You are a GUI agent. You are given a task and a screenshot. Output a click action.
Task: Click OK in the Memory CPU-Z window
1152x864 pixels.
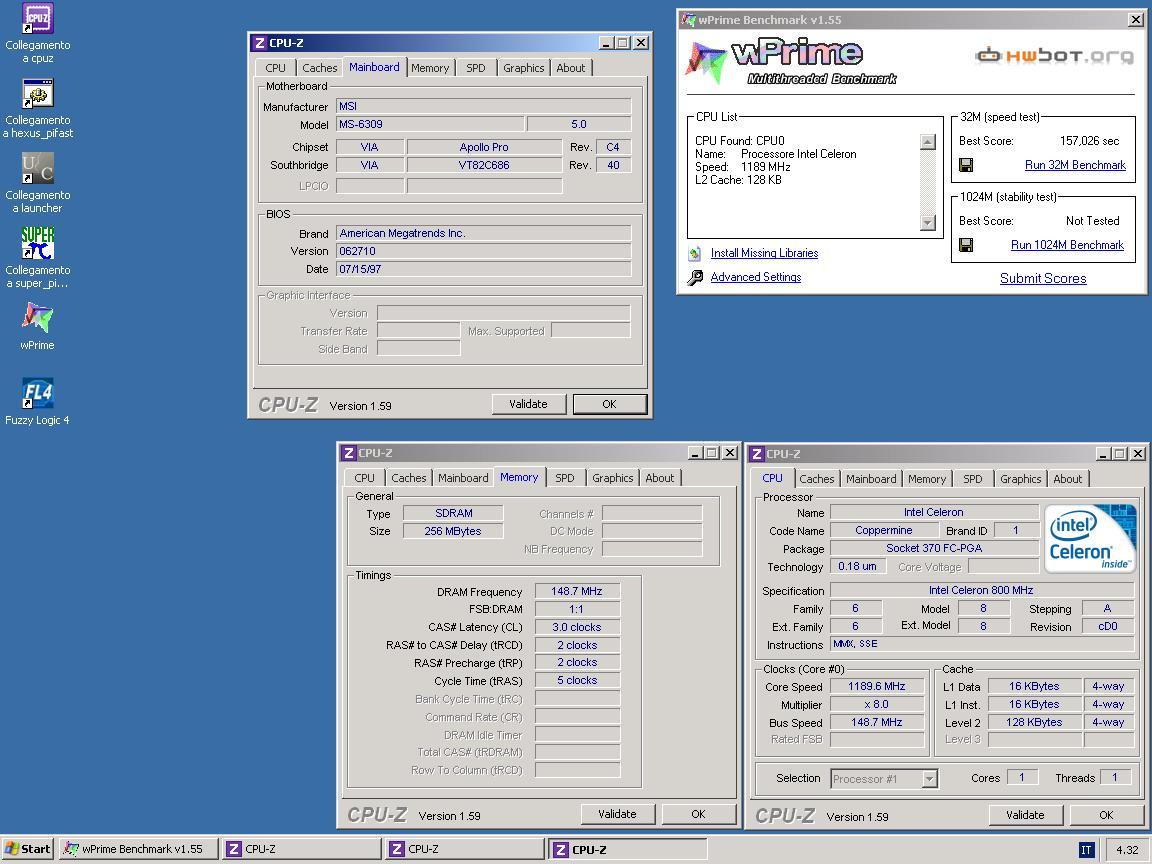[698, 814]
